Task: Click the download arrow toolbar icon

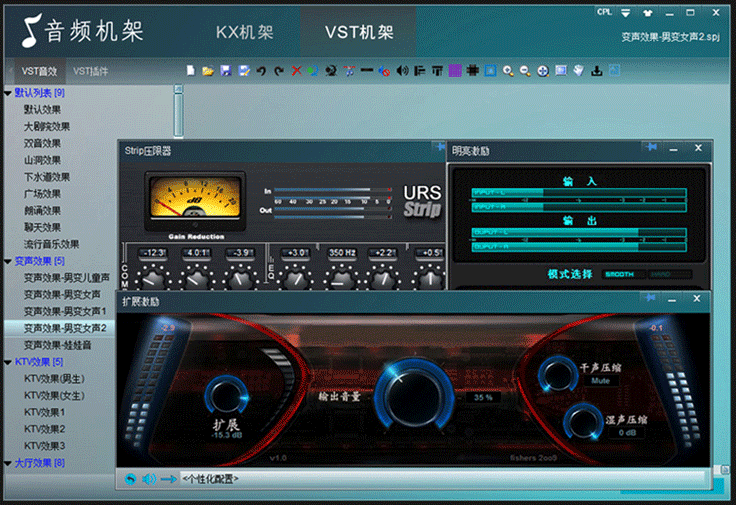Action: tap(597, 71)
